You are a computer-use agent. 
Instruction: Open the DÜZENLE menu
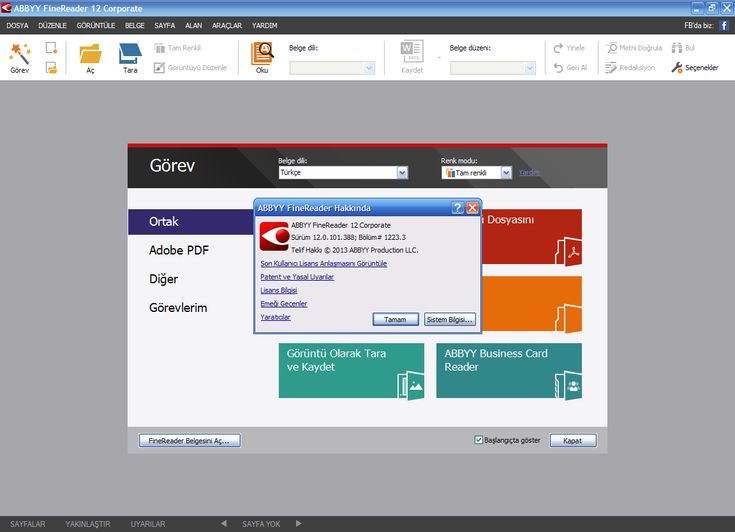[52, 26]
